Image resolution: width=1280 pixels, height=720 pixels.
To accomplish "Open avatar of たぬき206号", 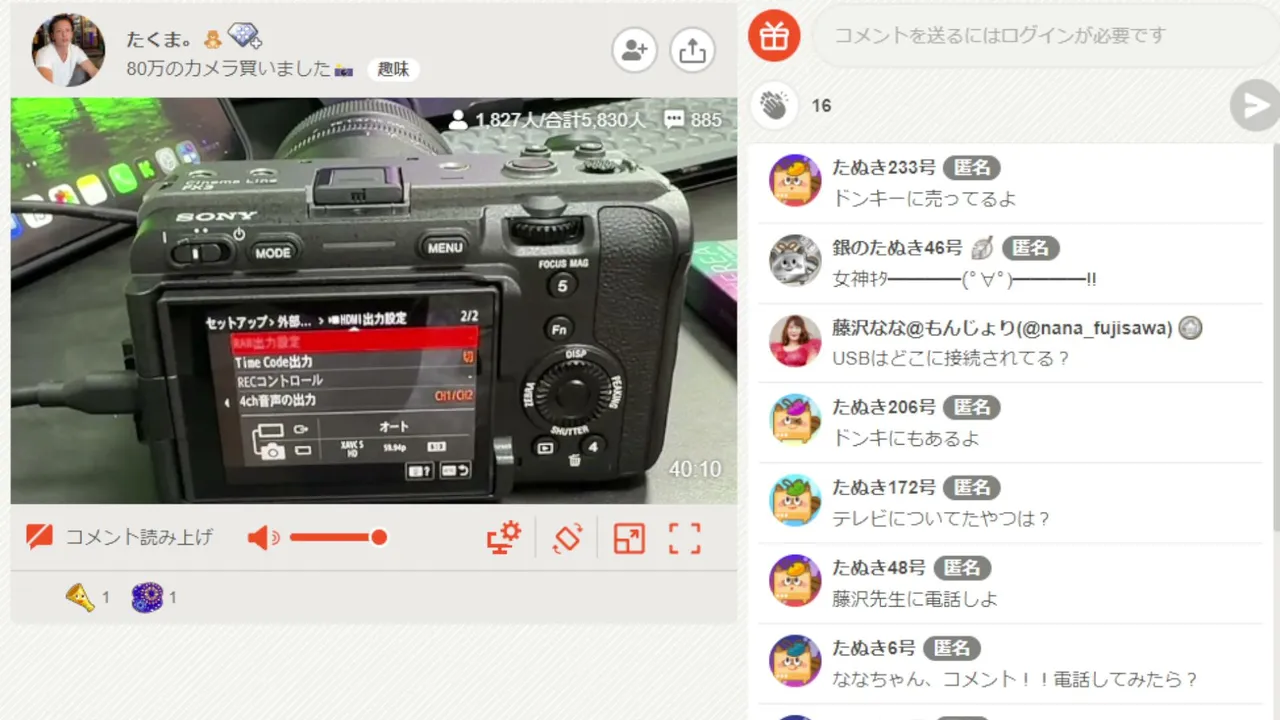I will (795, 420).
